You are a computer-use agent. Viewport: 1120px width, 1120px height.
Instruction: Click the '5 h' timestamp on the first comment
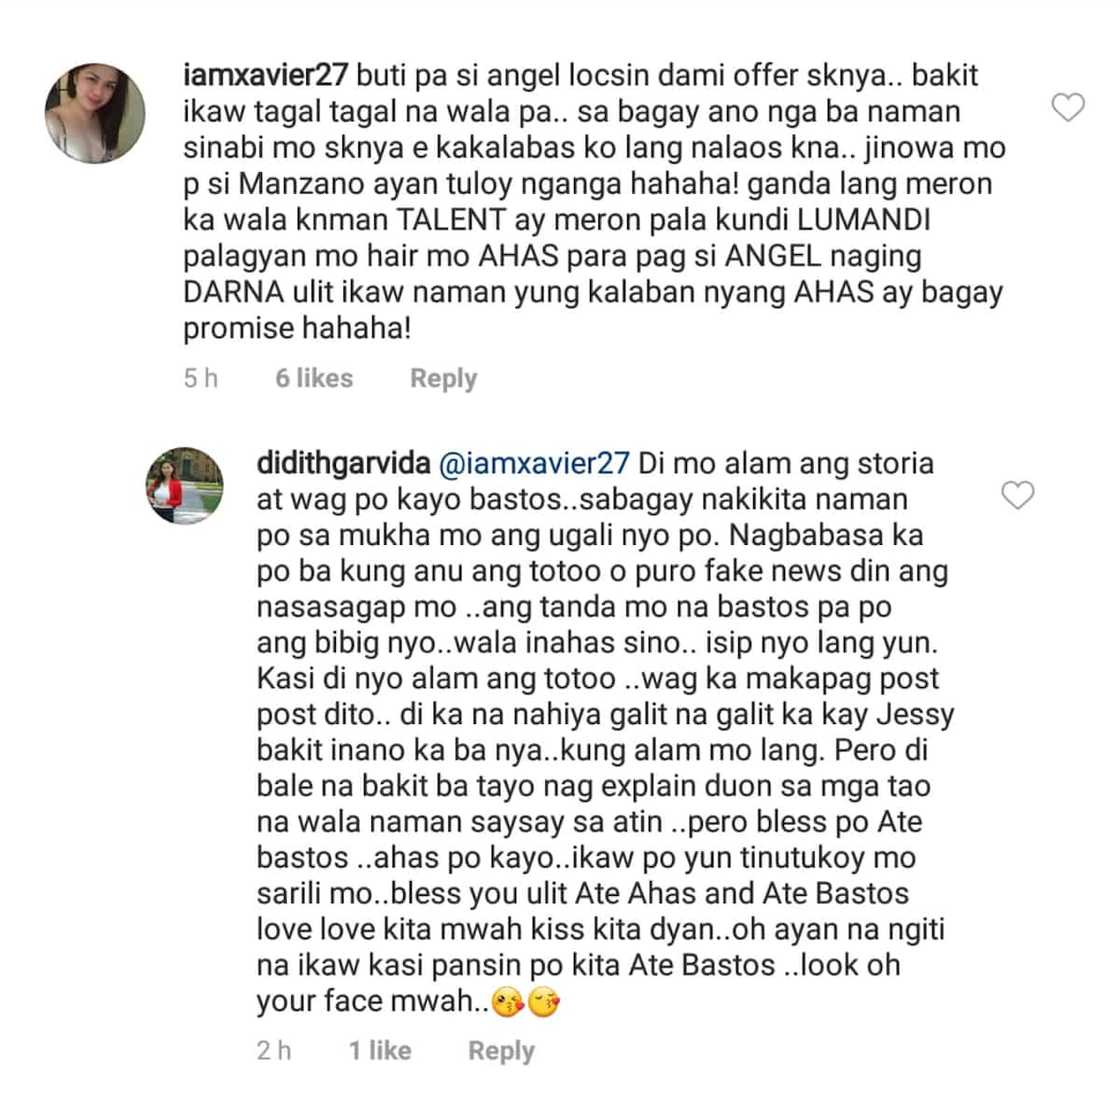pos(200,378)
